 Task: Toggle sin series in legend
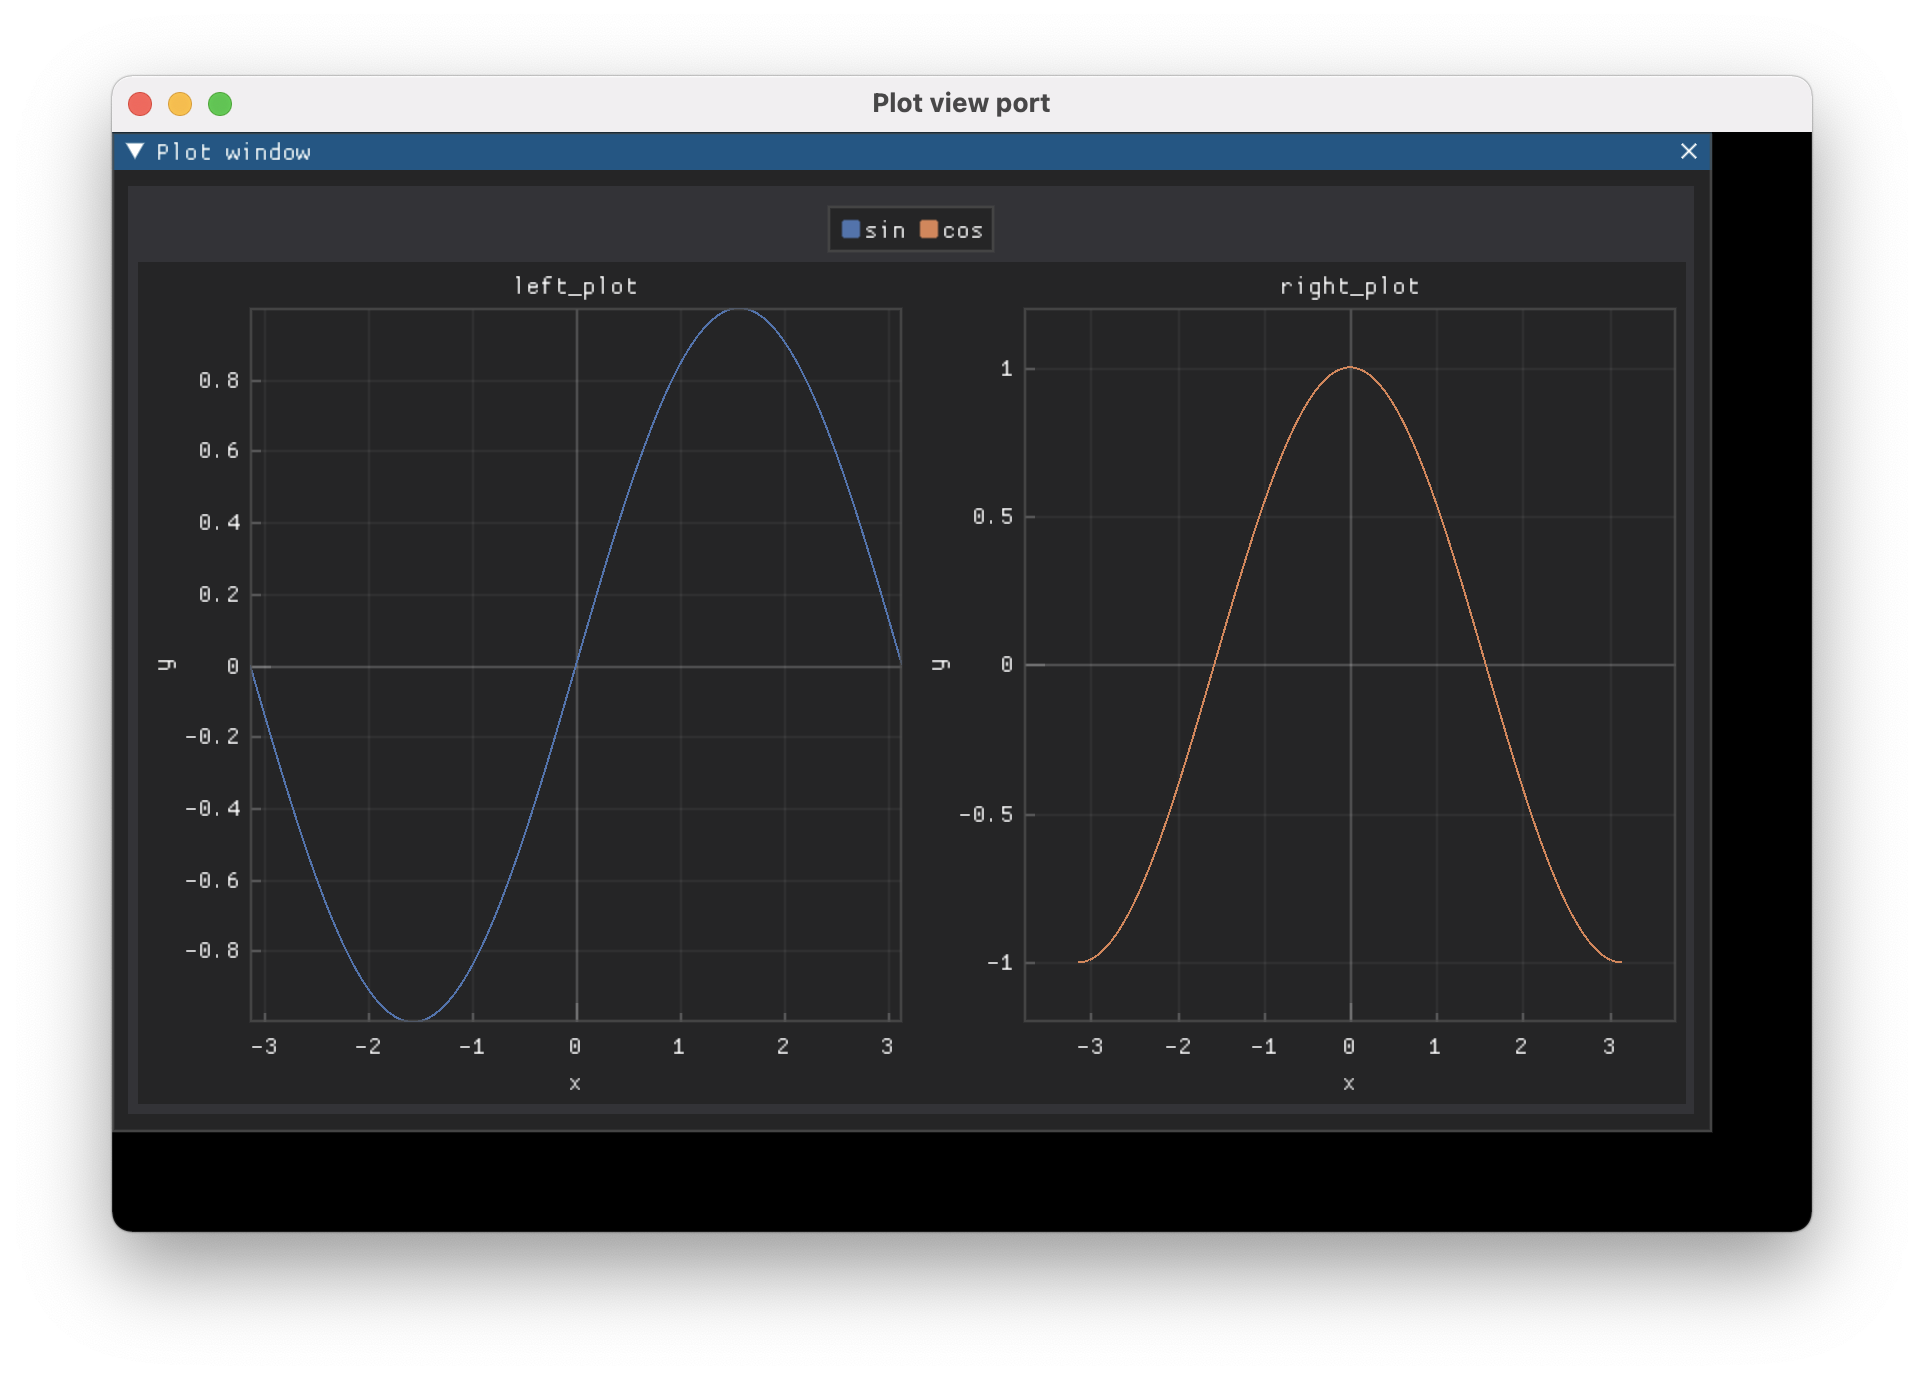[884, 230]
